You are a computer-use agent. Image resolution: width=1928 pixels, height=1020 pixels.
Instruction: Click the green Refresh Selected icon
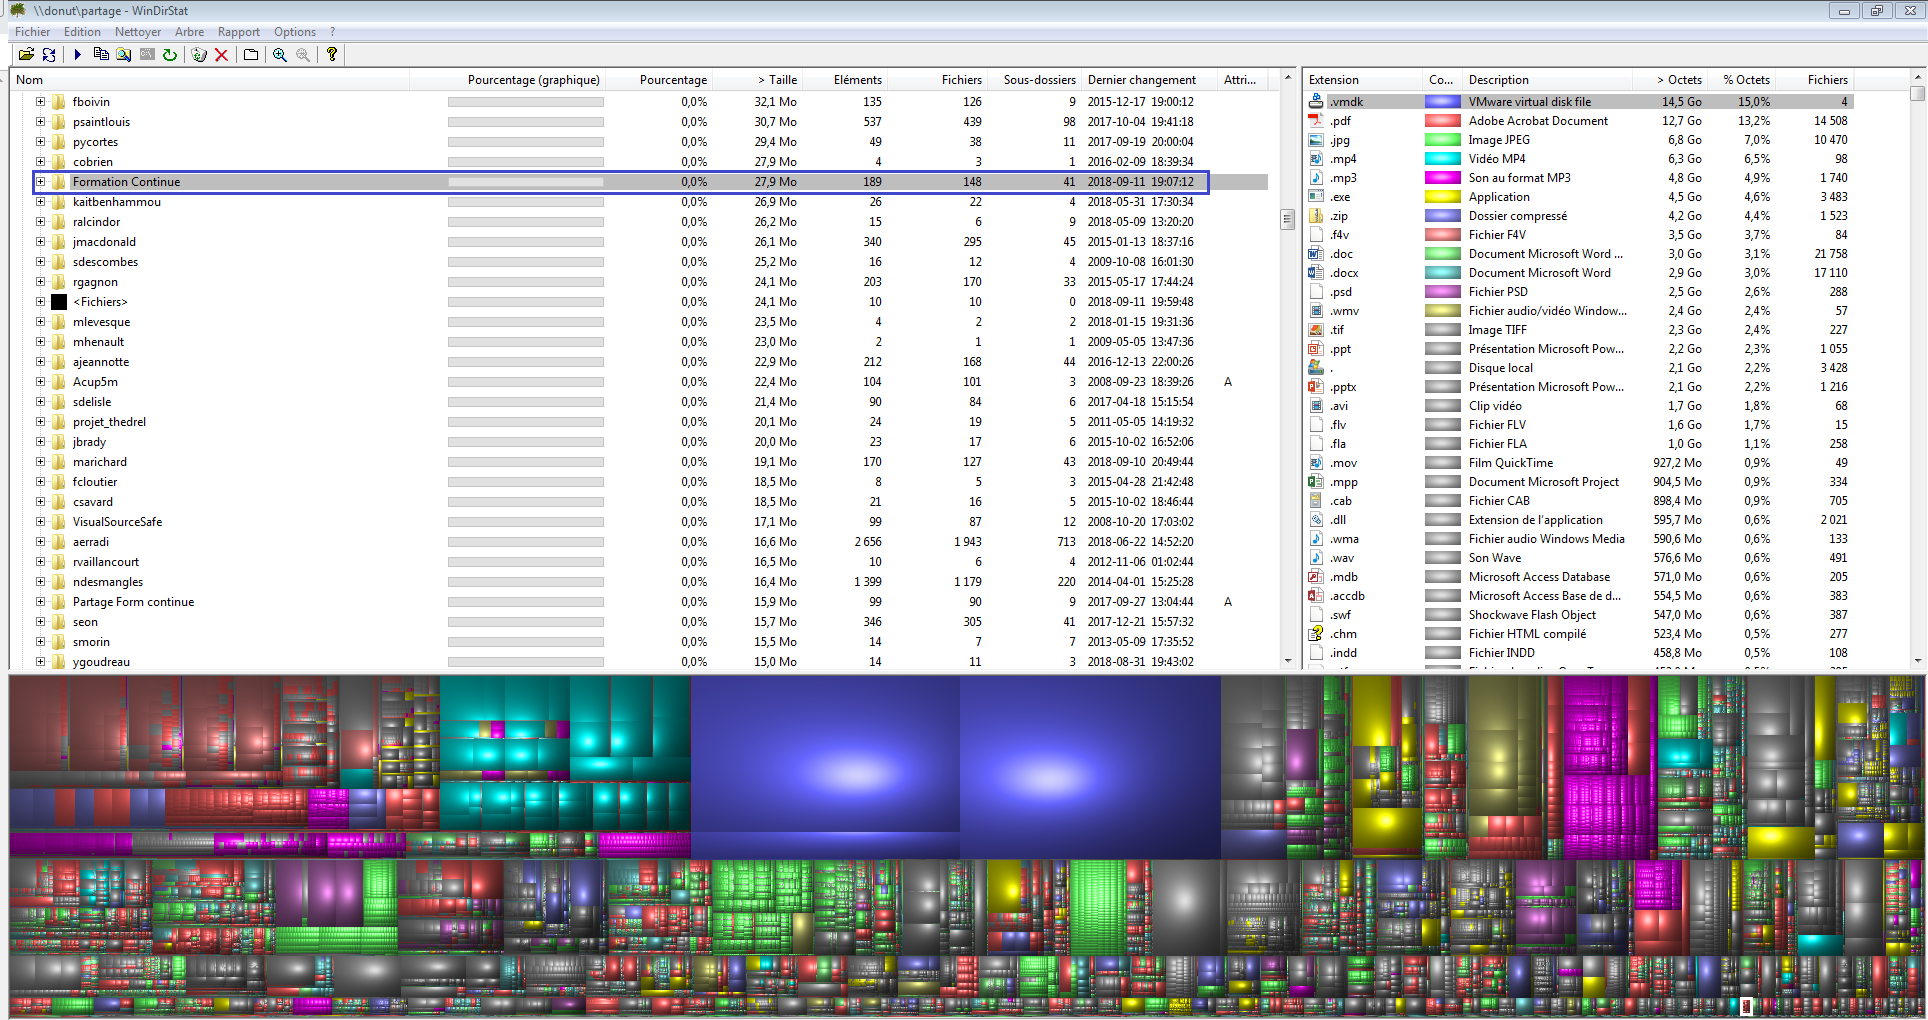coord(170,55)
